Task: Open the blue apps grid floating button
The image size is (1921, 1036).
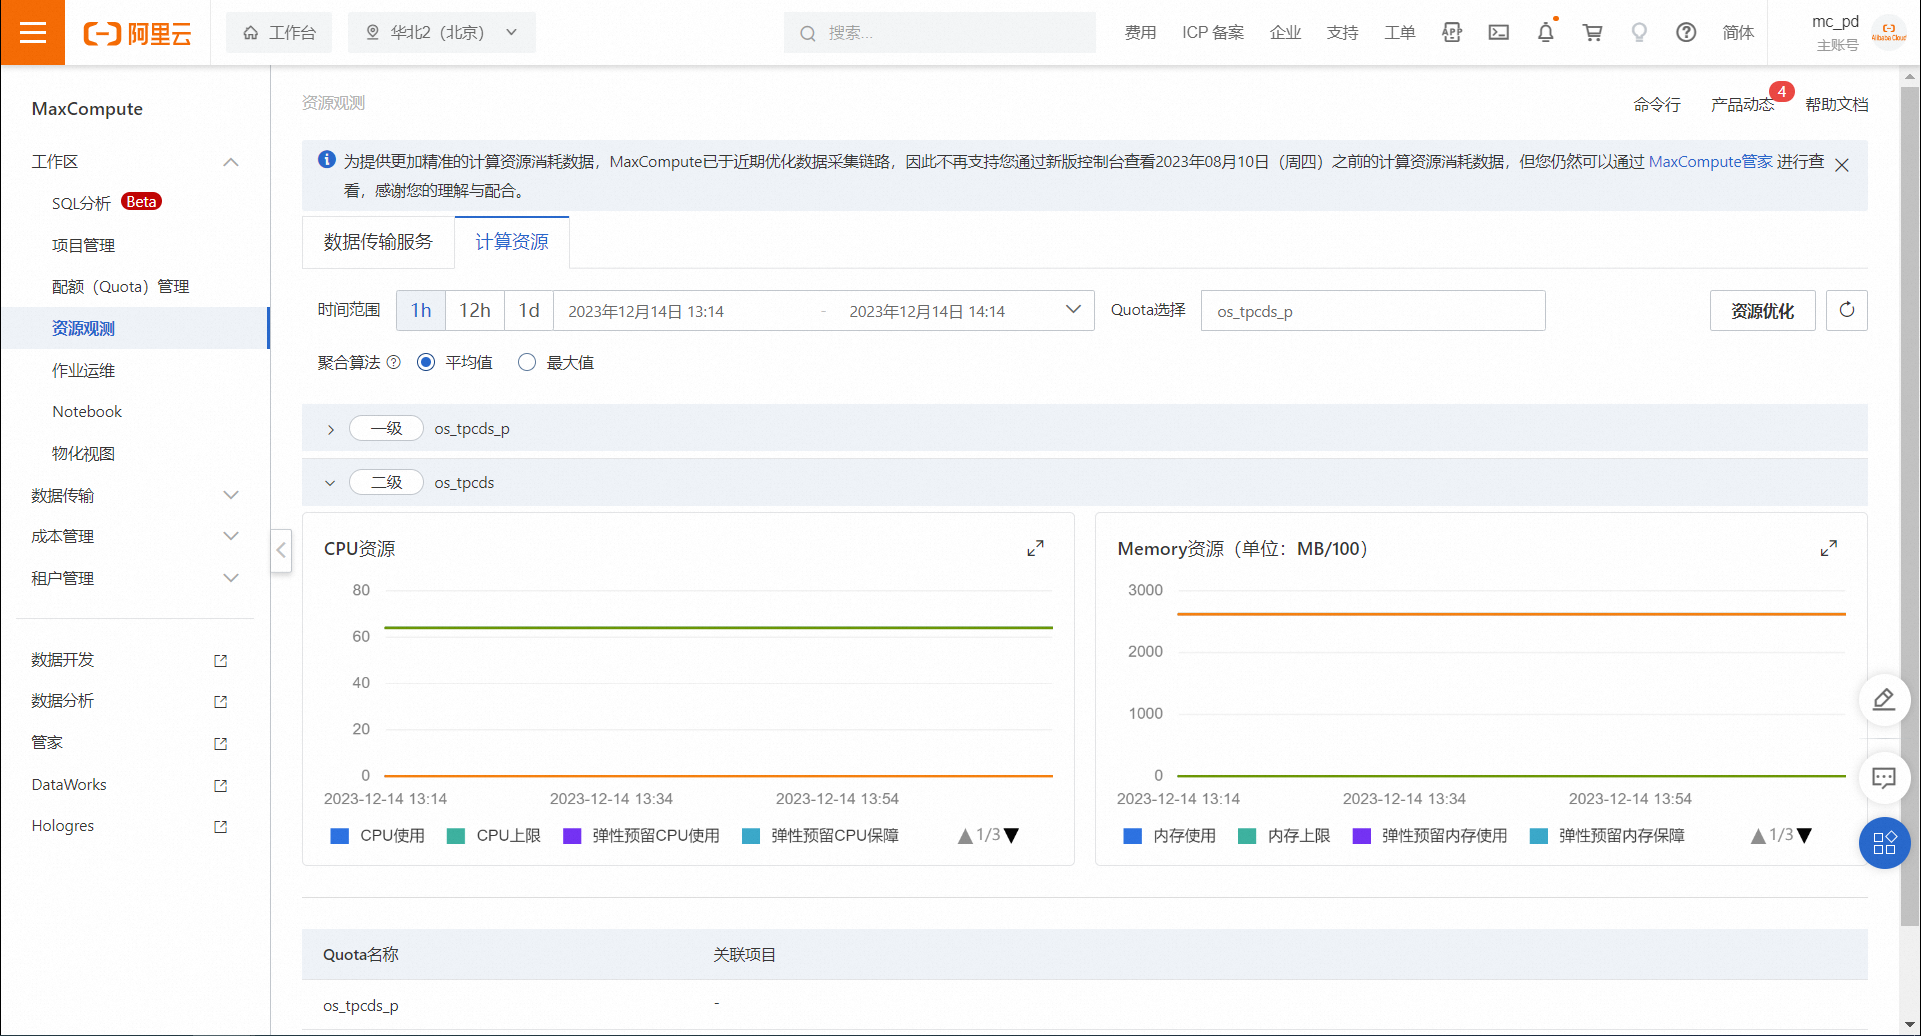Action: pyautogui.click(x=1884, y=843)
